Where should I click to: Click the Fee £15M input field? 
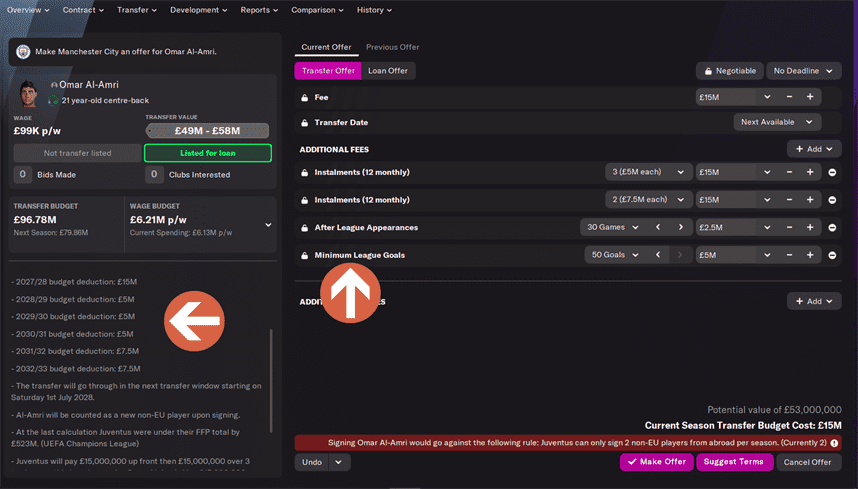[x=727, y=97]
